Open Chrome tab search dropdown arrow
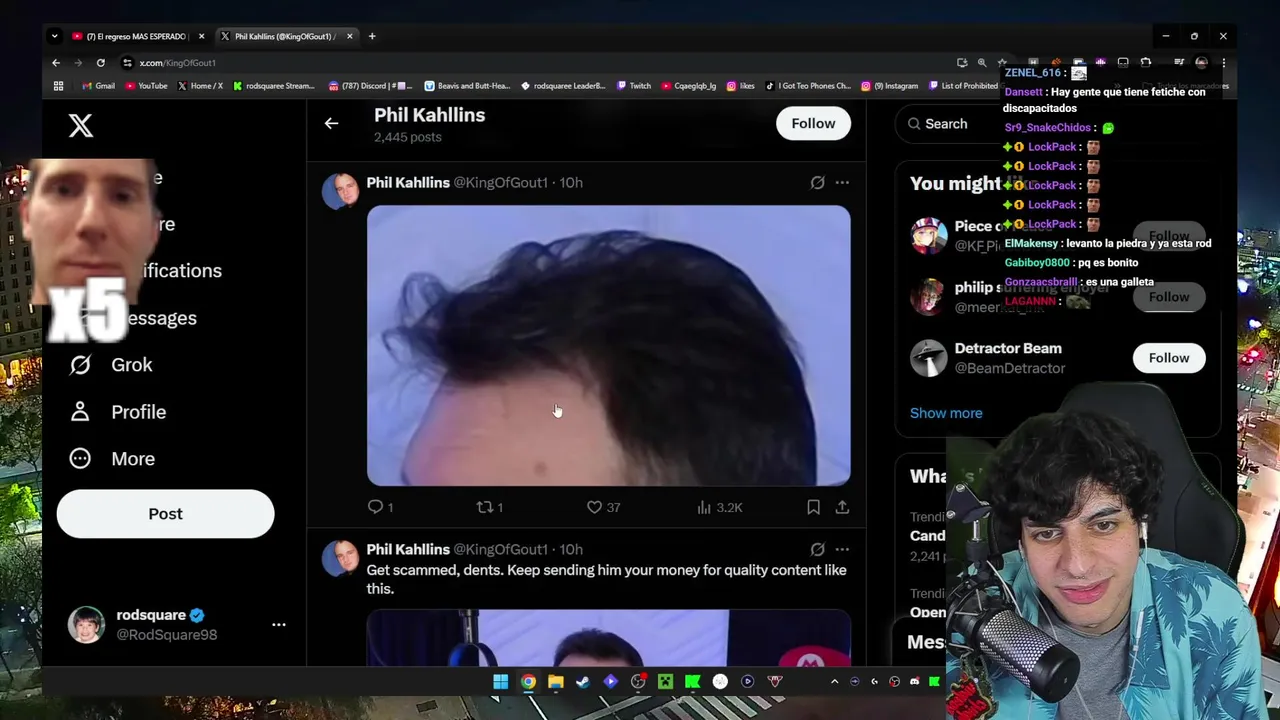Image resolution: width=1280 pixels, height=720 pixels. [x=54, y=36]
